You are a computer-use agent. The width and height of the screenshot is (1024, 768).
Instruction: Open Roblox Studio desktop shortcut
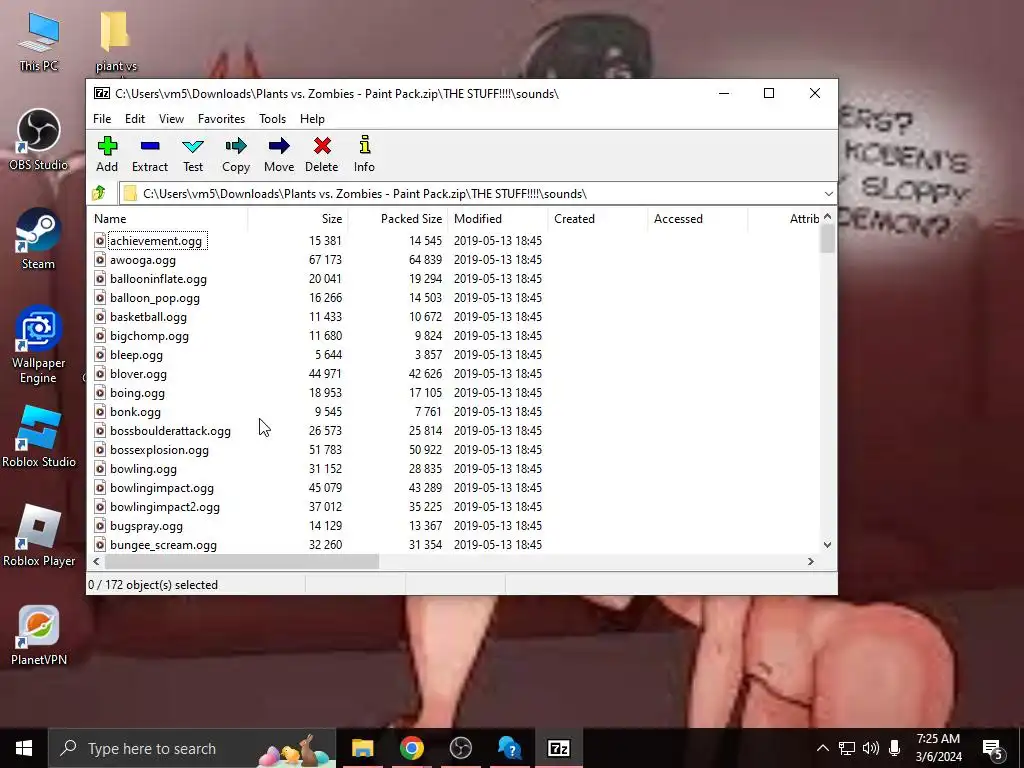[x=39, y=438]
